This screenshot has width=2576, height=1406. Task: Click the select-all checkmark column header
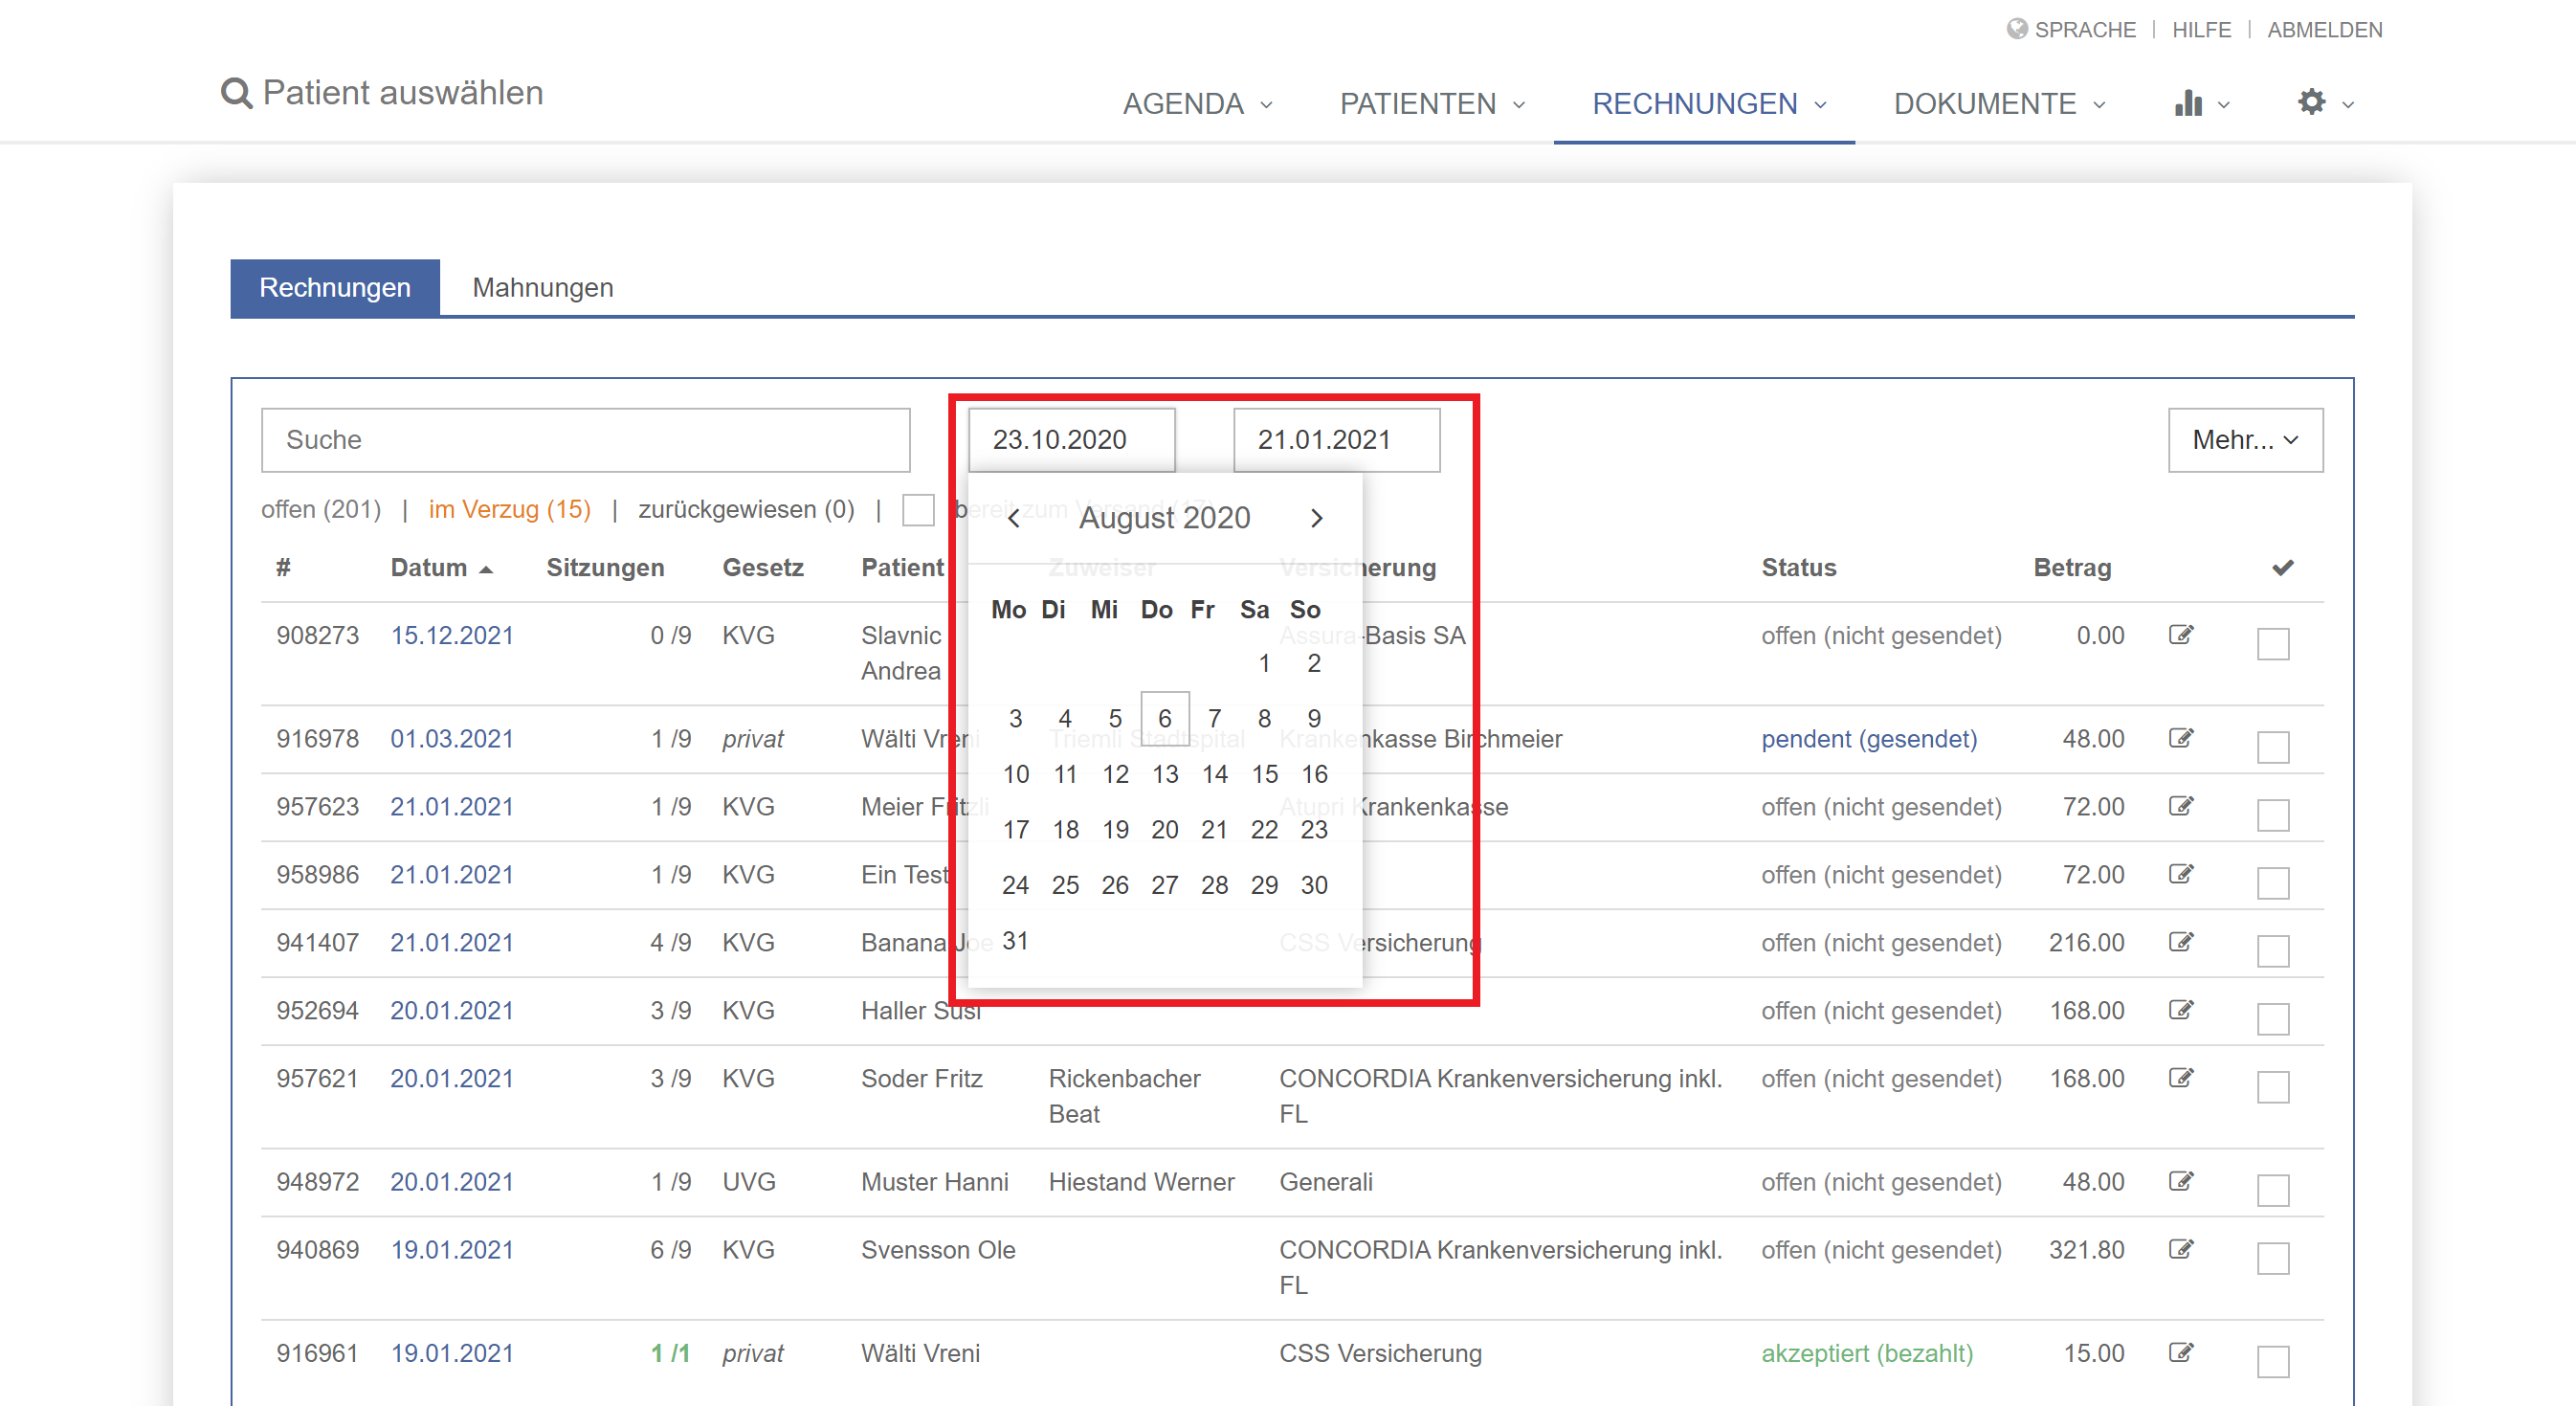pos(2282,568)
